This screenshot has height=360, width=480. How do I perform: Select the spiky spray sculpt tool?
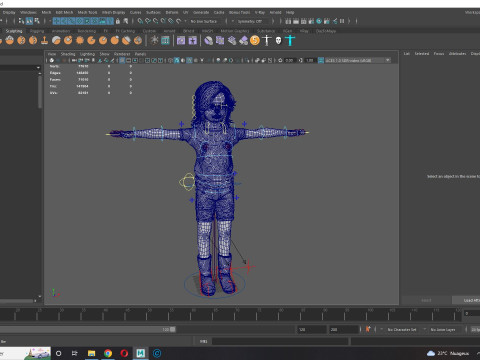80,41
